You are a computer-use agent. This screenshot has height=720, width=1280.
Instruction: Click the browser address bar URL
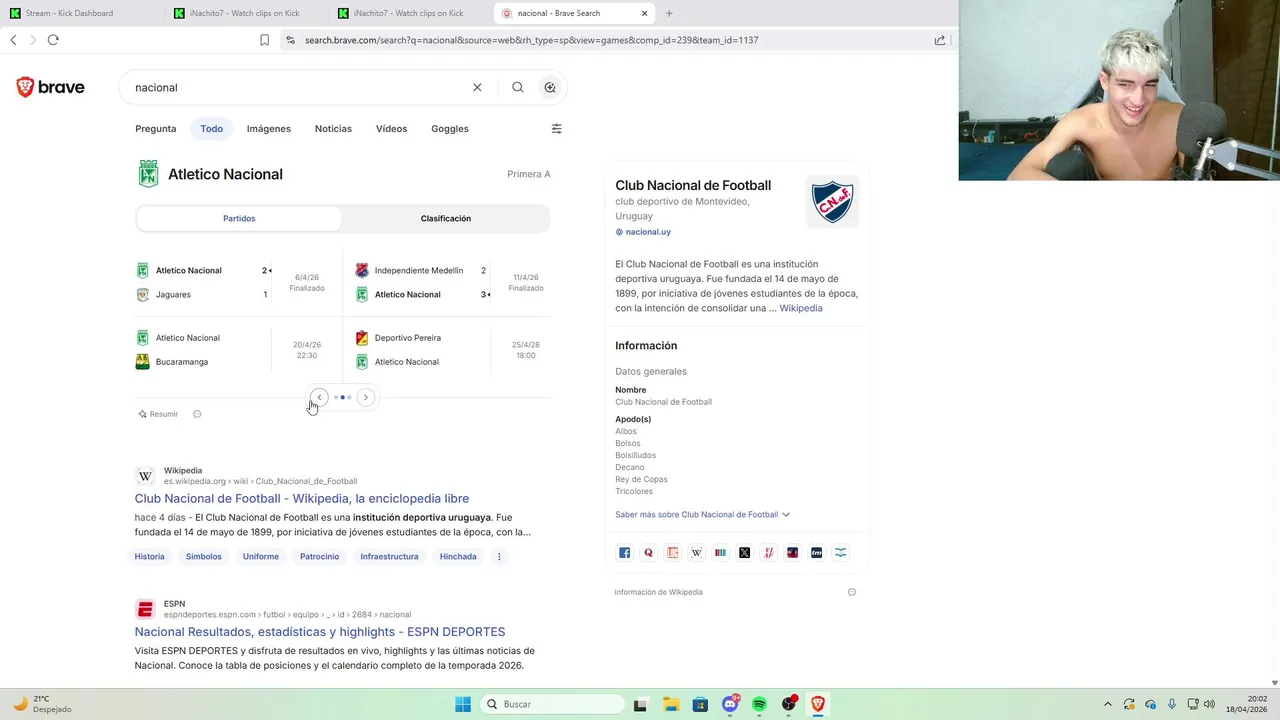[x=531, y=40]
